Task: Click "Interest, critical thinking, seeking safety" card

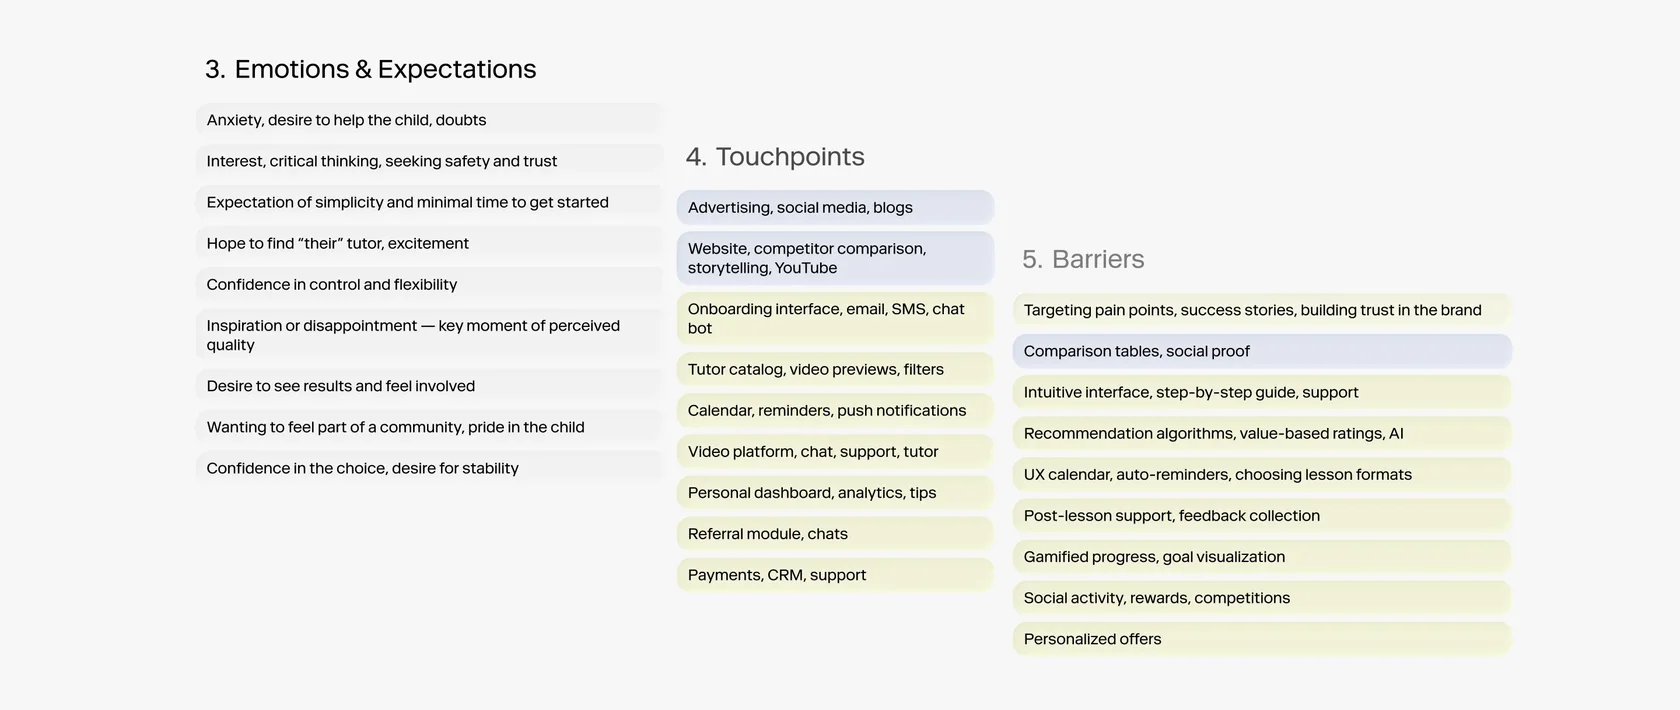Action: click(x=429, y=161)
